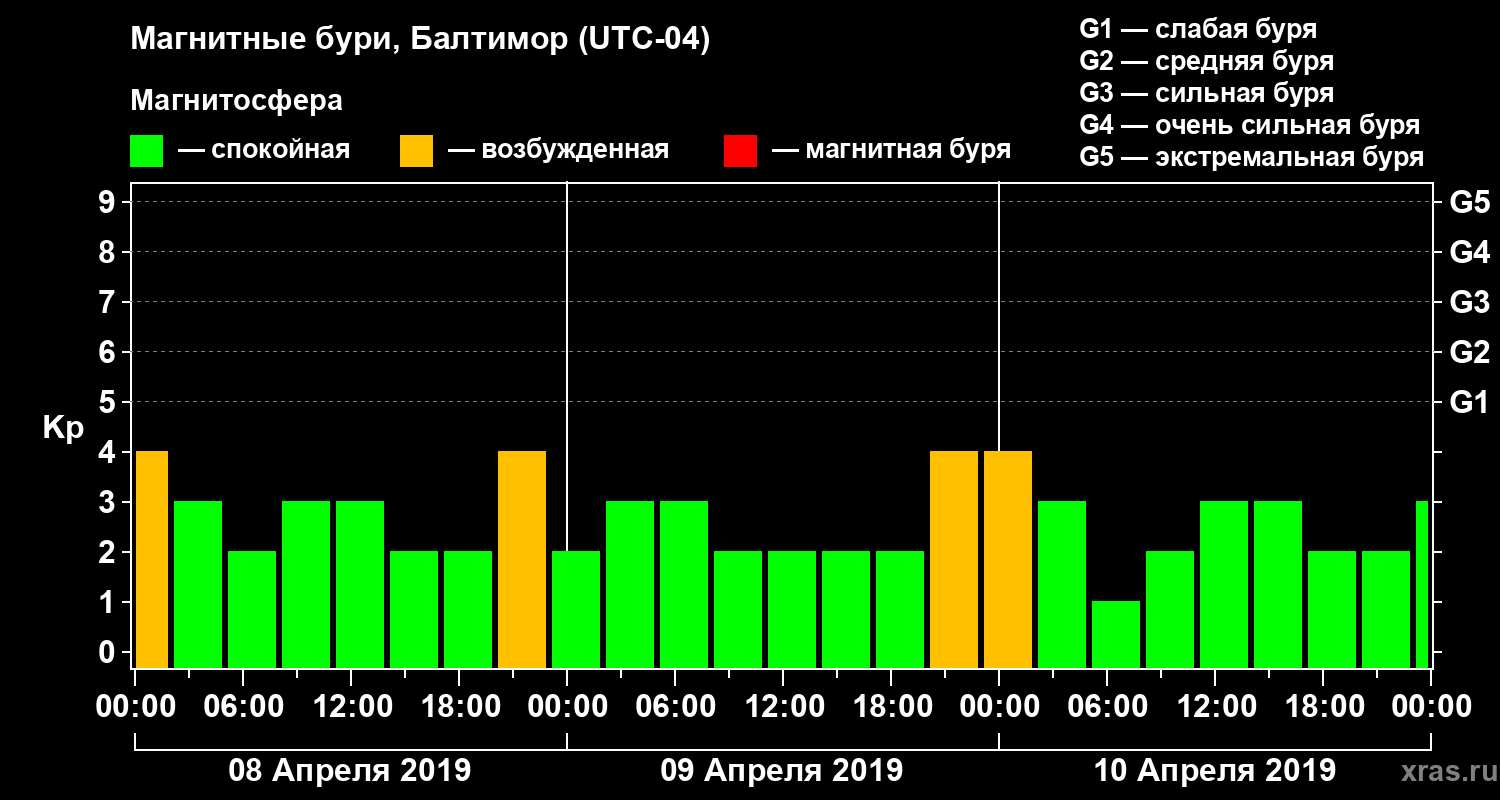
Task: Click the 'G2 — средняя буря' legend line
Action: click(1206, 61)
